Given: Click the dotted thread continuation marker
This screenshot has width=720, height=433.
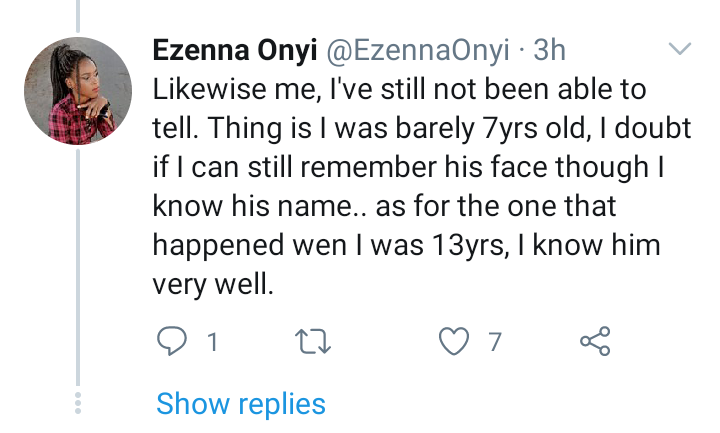Looking at the screenshot, I should pos(80,404).
